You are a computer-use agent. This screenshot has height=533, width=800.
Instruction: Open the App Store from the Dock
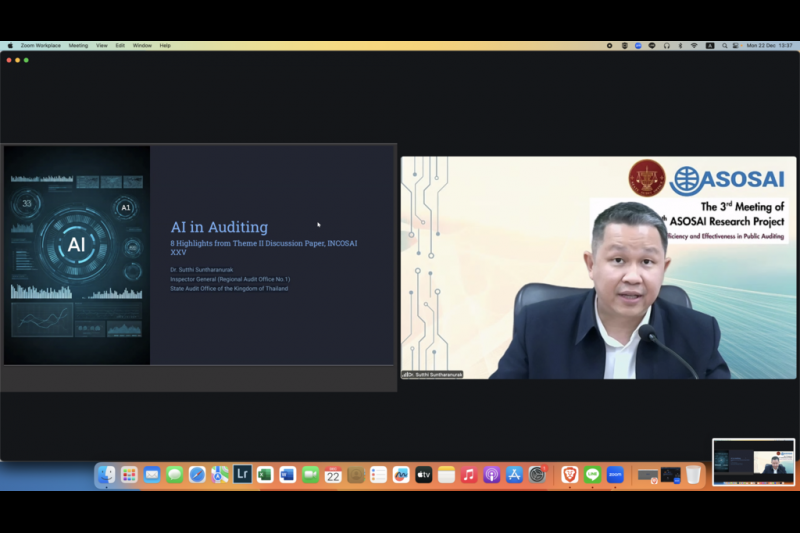[x=514, y=475]
